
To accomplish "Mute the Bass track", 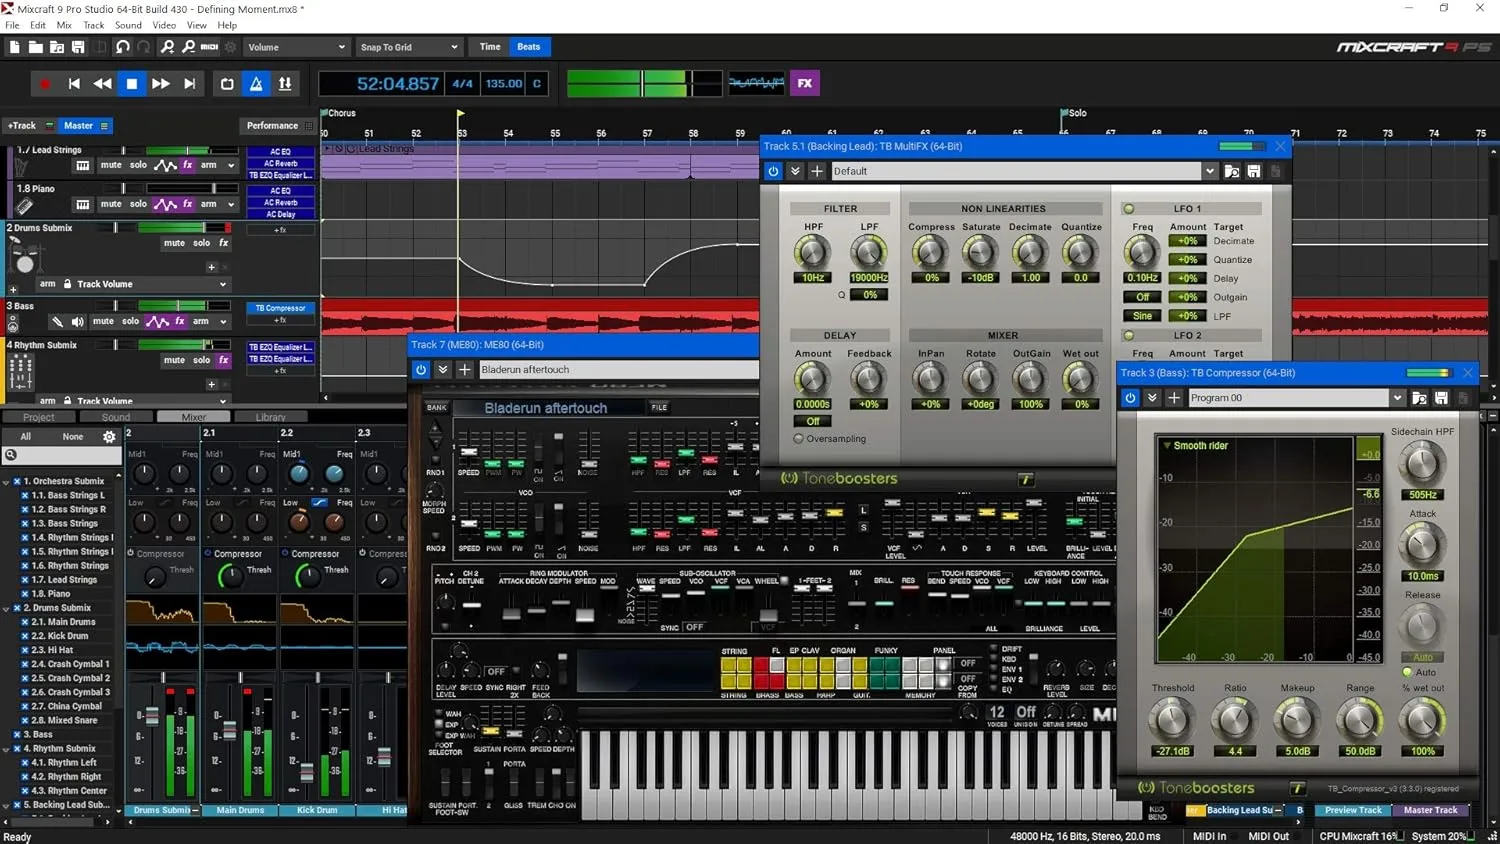I will [103, 321].
